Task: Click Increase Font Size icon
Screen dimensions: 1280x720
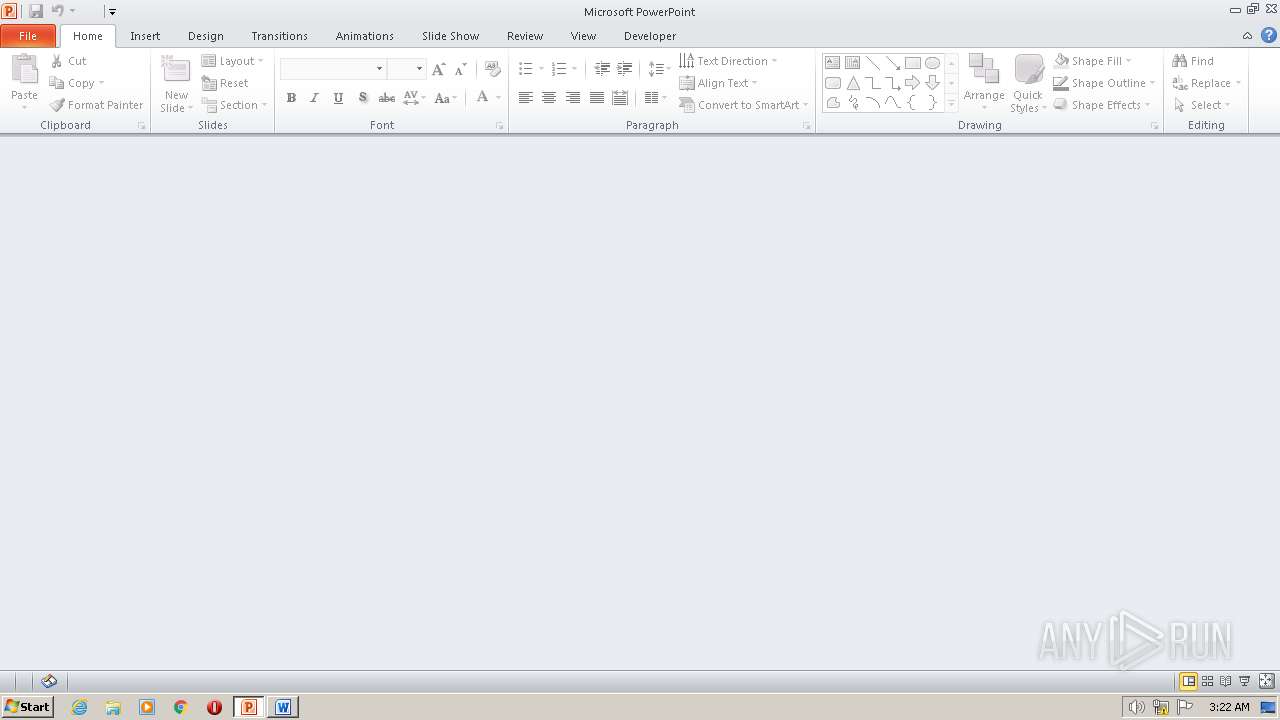Action: (438, 69)
